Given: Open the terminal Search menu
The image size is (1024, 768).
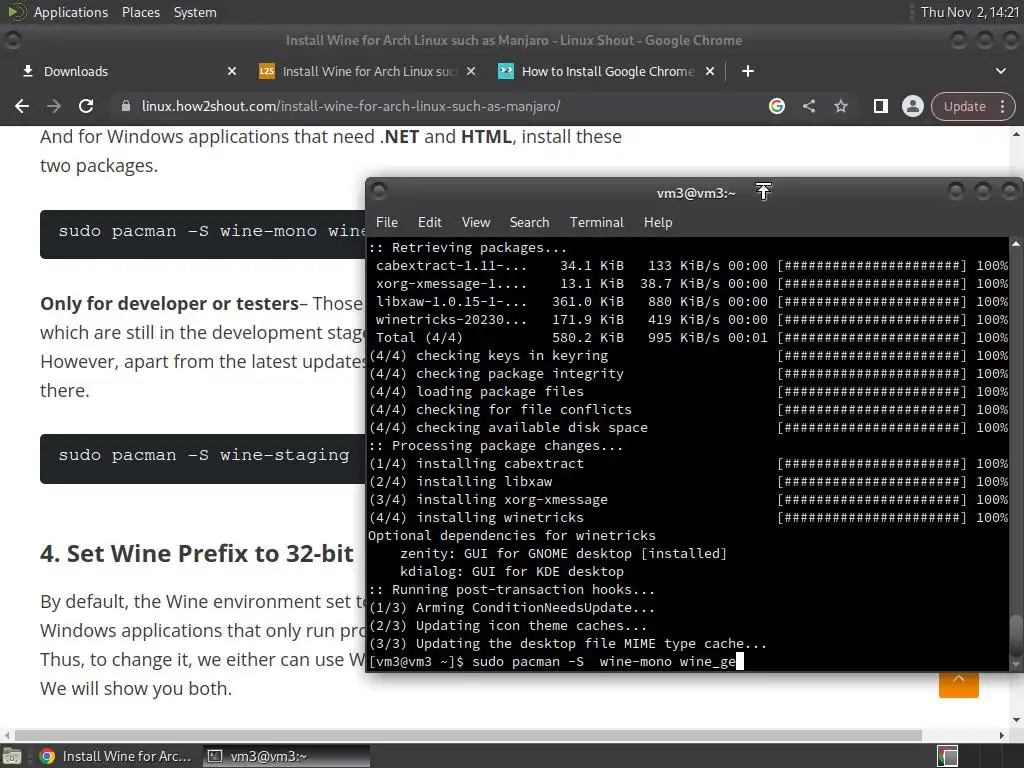Looking at the screenshot, I should pyautogui.click(x=530, y=222).
